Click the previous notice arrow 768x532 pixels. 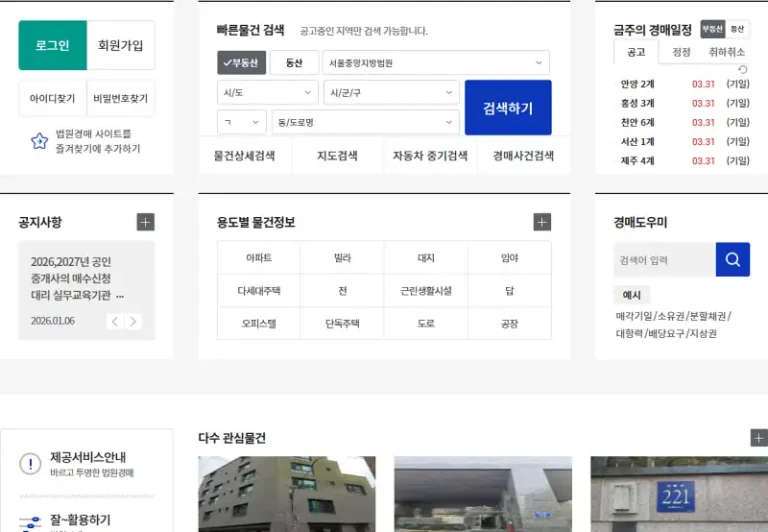point(115,321)
